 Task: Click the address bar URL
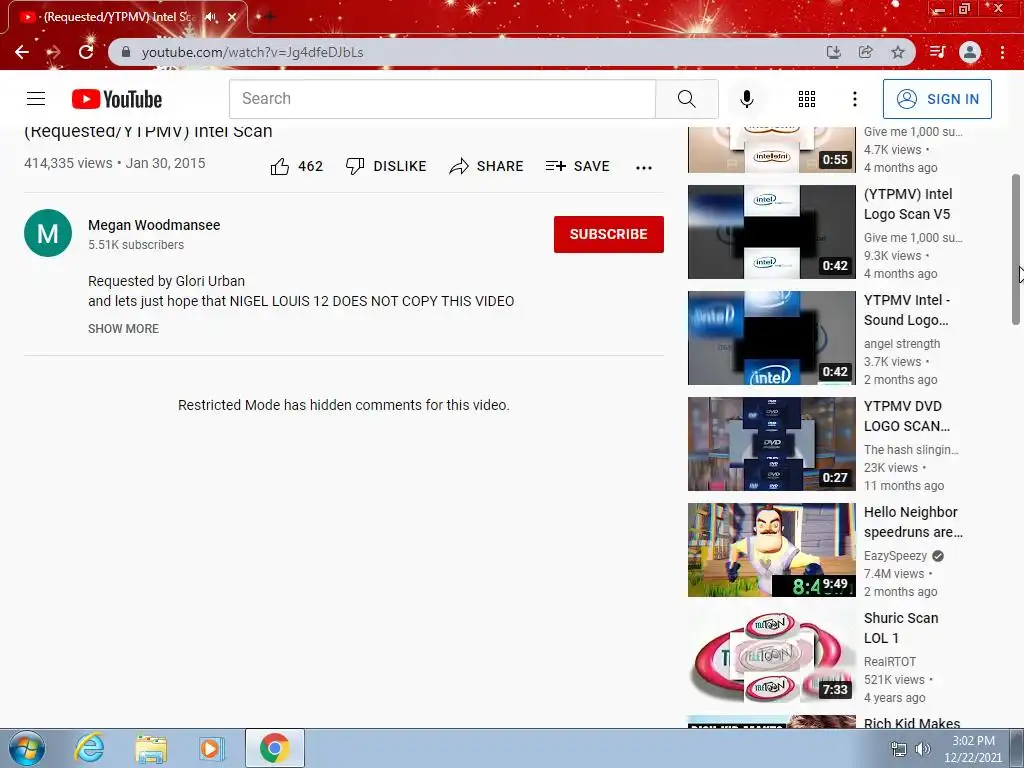click(x=252, y=52)
